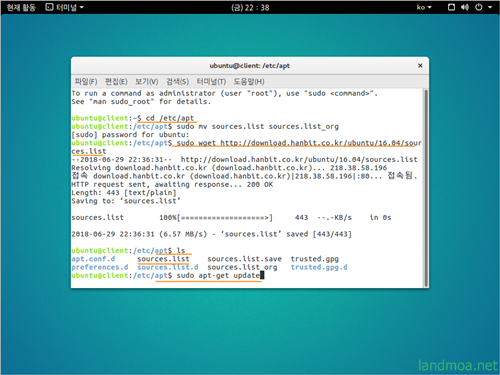The image size is (500, 375).
Task: Click '[sudo] password for ubuntu:' line
Action: click(x=130, y=135)
